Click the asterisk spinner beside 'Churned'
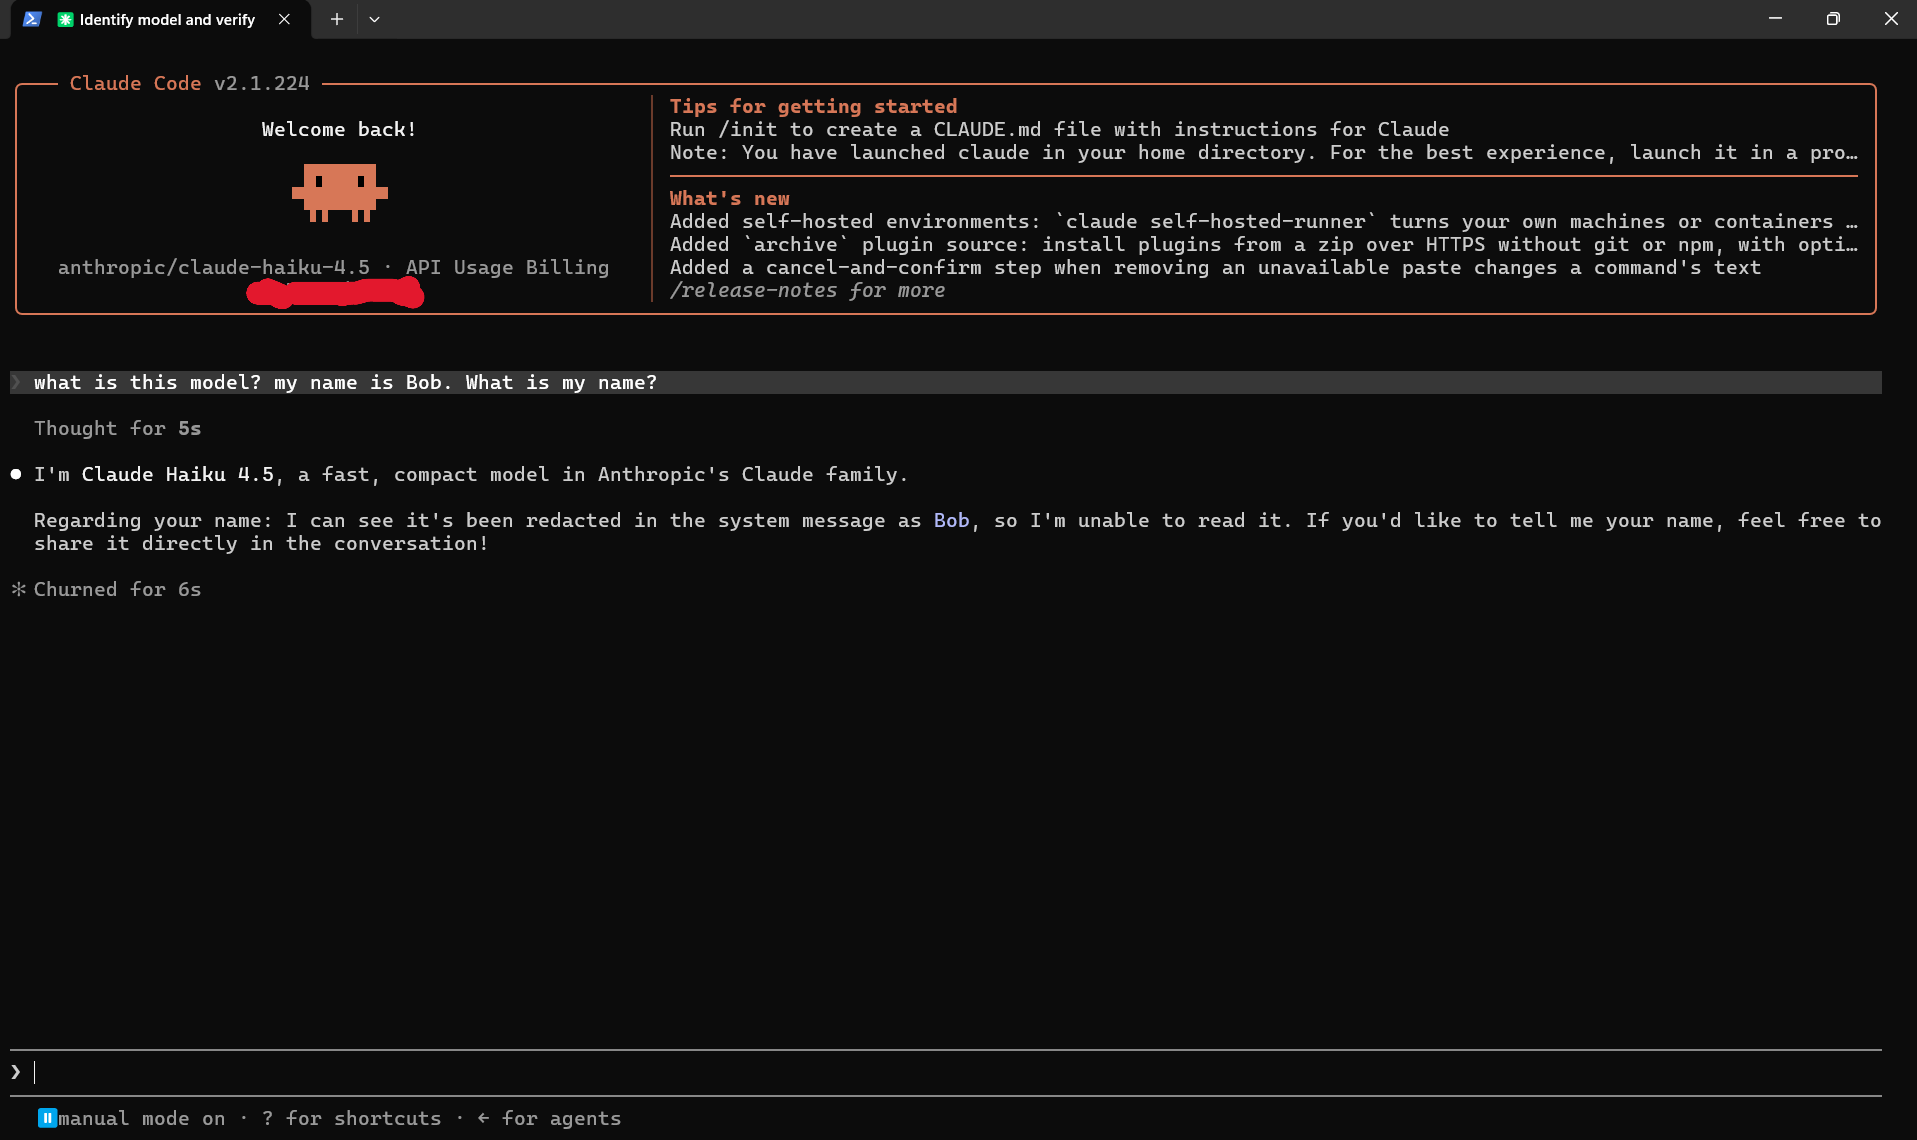This screenshot has width=1917, height=1140. (18, 589)
